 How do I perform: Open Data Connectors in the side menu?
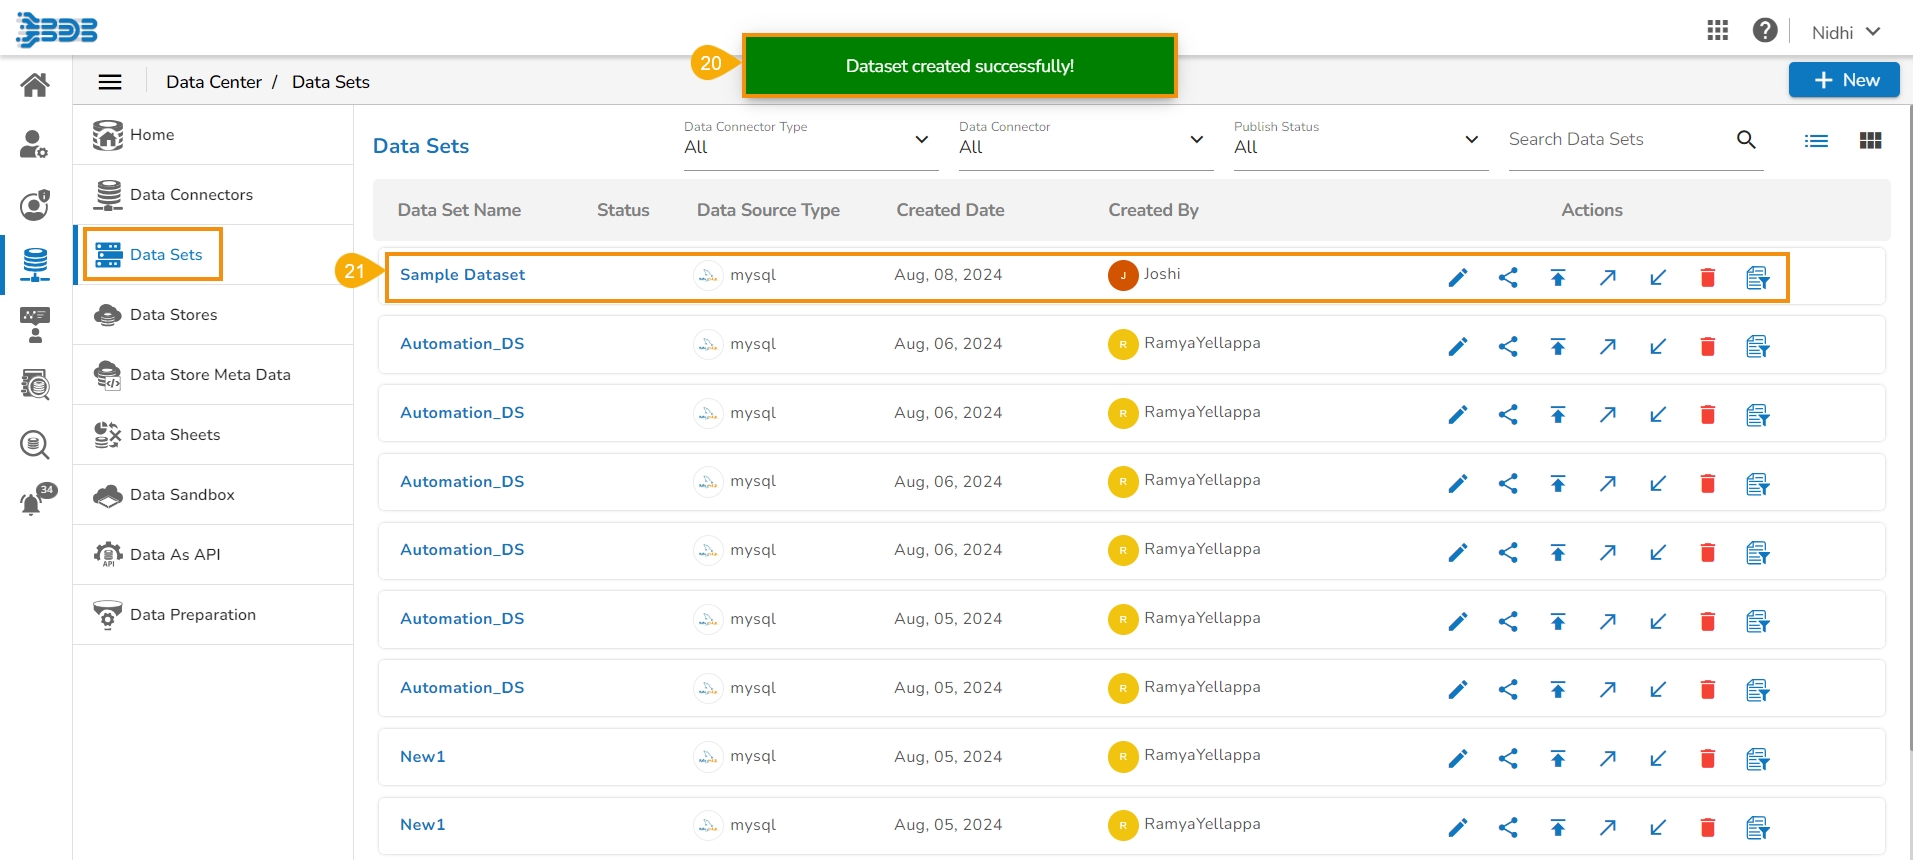[x=191, y=195]
